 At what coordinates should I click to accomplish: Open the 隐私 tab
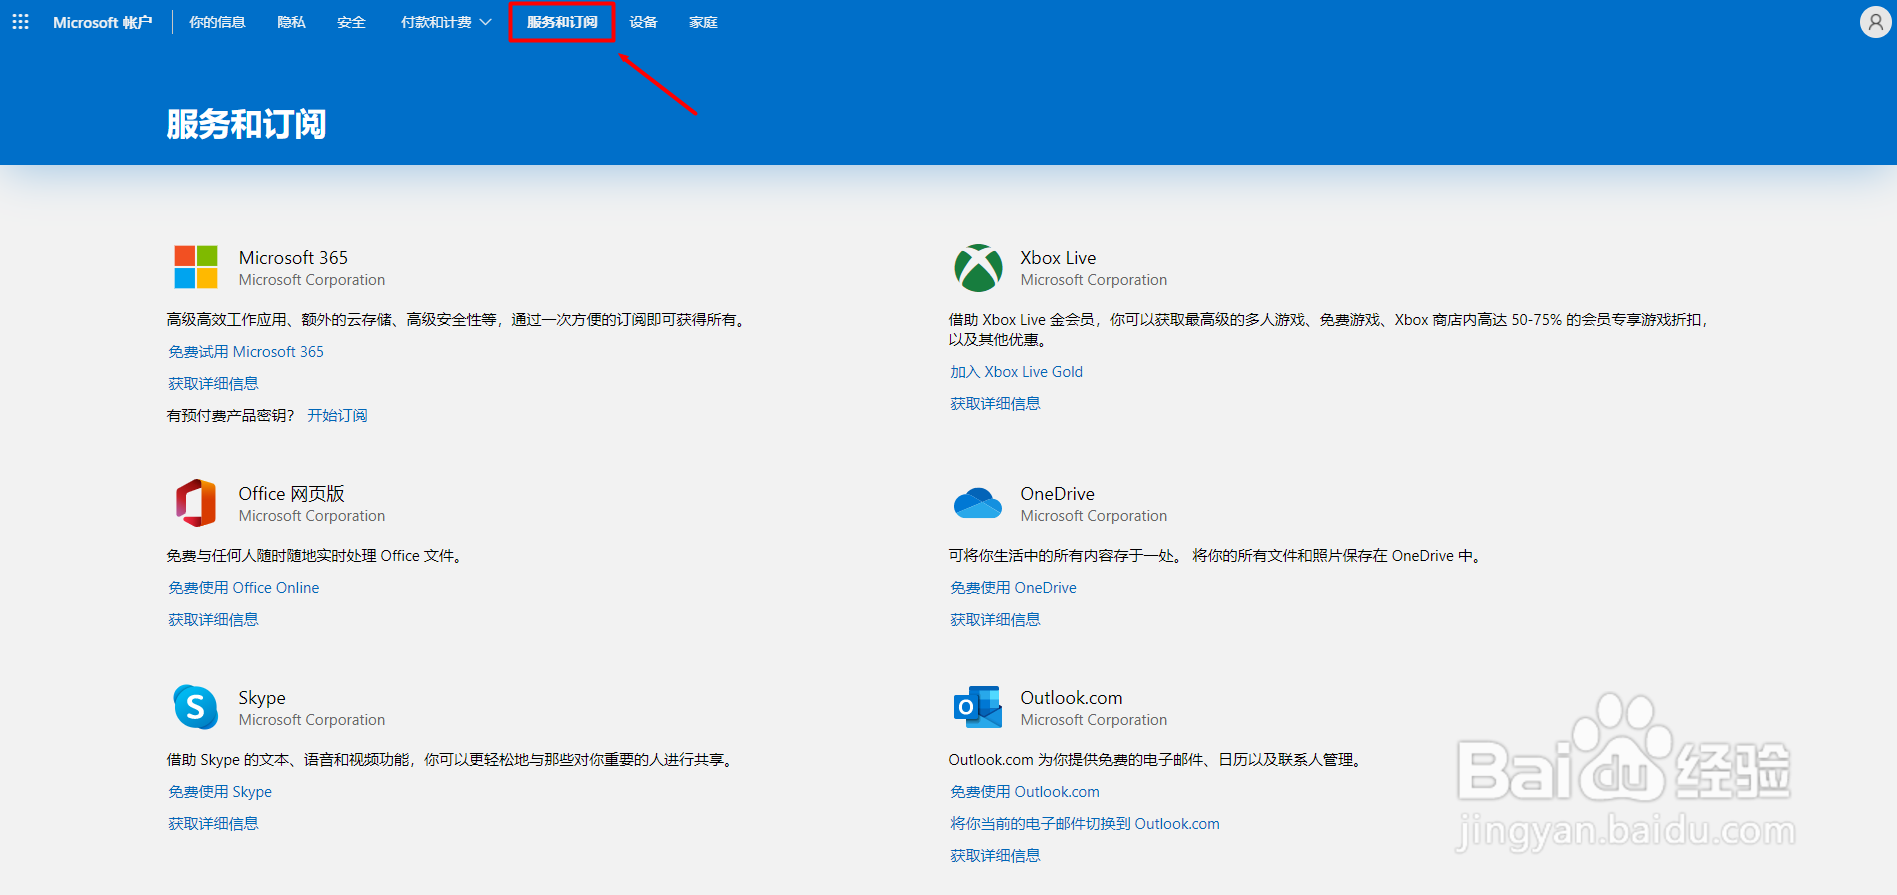[291, 22]
